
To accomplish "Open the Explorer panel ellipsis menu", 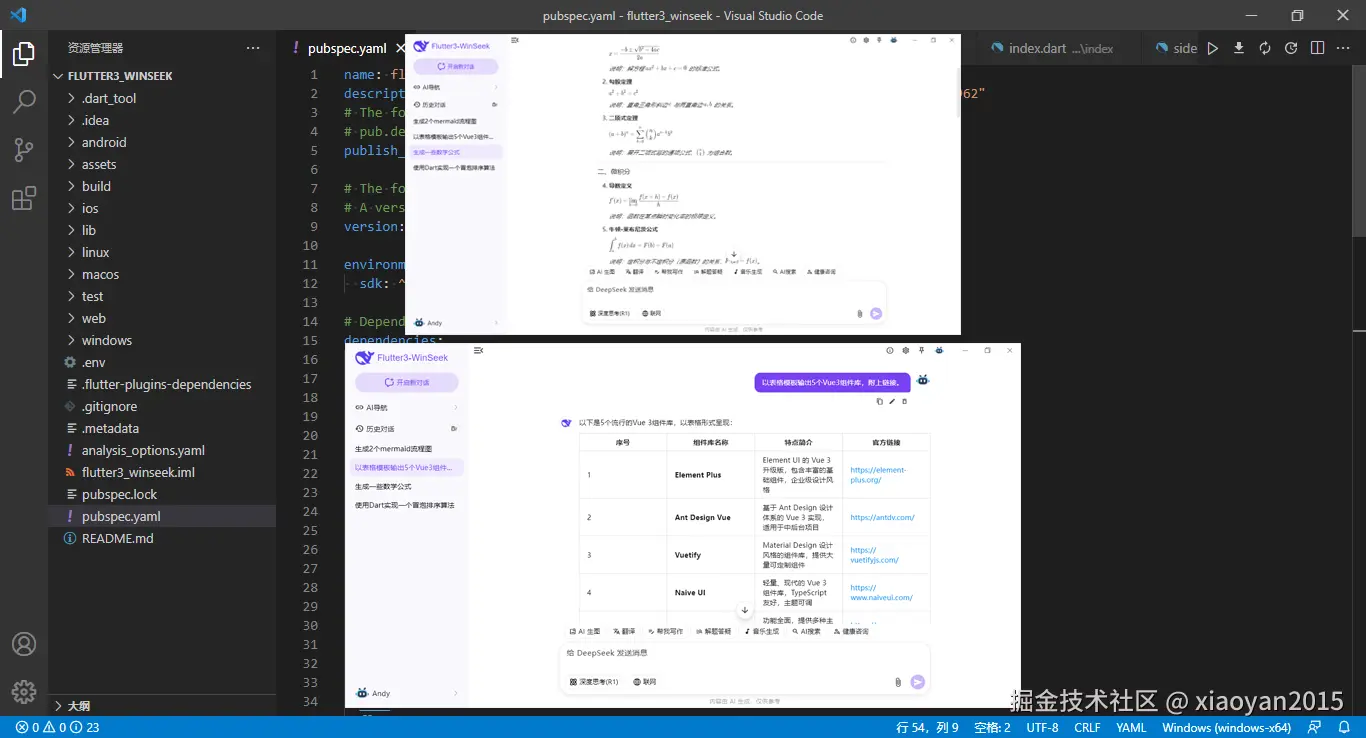I will pyautogui.click(x=253, y=48).
